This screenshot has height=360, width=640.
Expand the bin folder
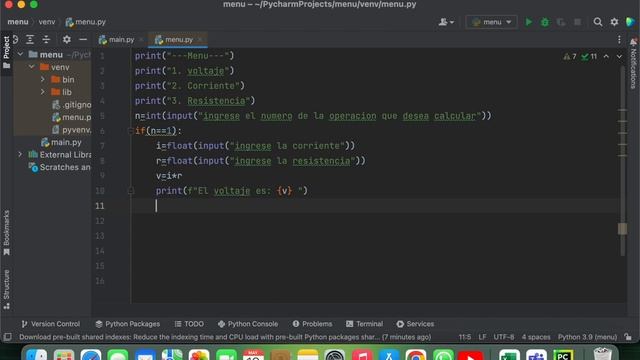42,79
